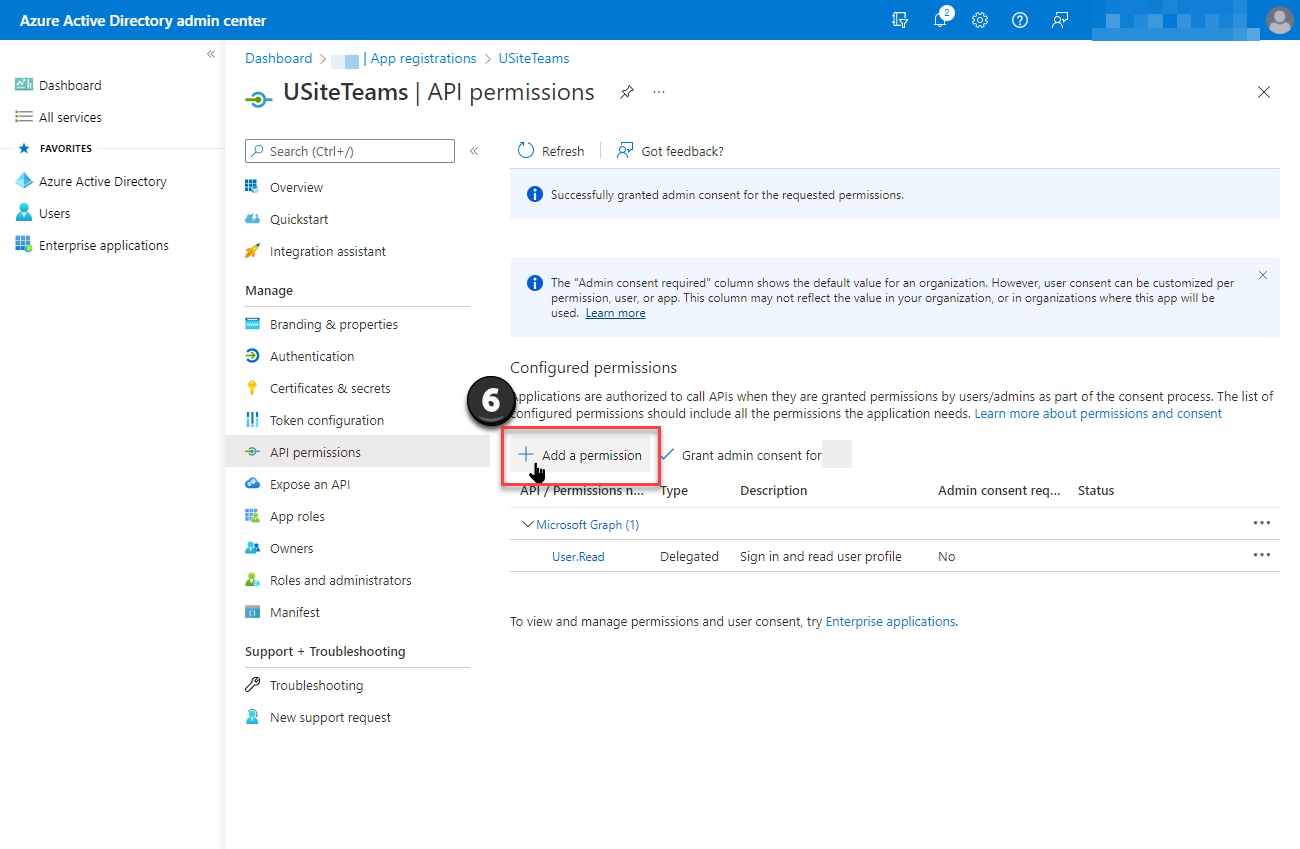Screen dimensions: 1300x849
Task: Close the API permissions blade
Action: tap(1264, 92)
